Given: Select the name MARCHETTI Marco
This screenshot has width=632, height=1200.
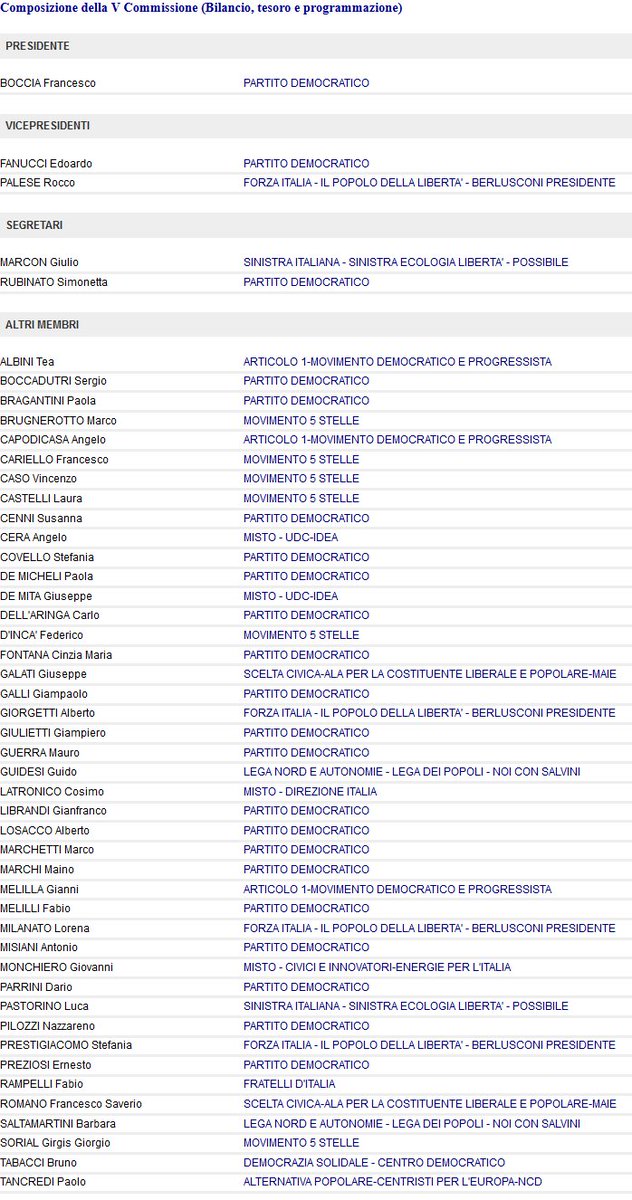Looking at the screenshot, I should (x=47, y=850).
